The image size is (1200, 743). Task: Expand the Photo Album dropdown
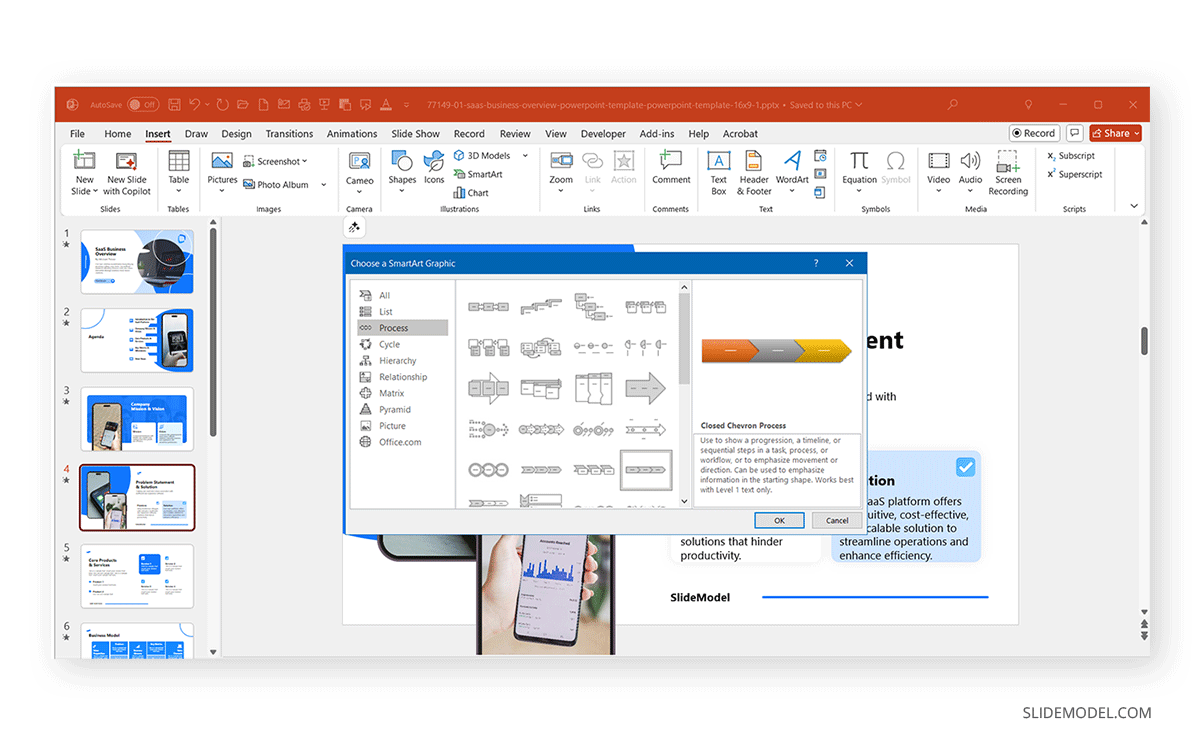[x=322, y=184]
